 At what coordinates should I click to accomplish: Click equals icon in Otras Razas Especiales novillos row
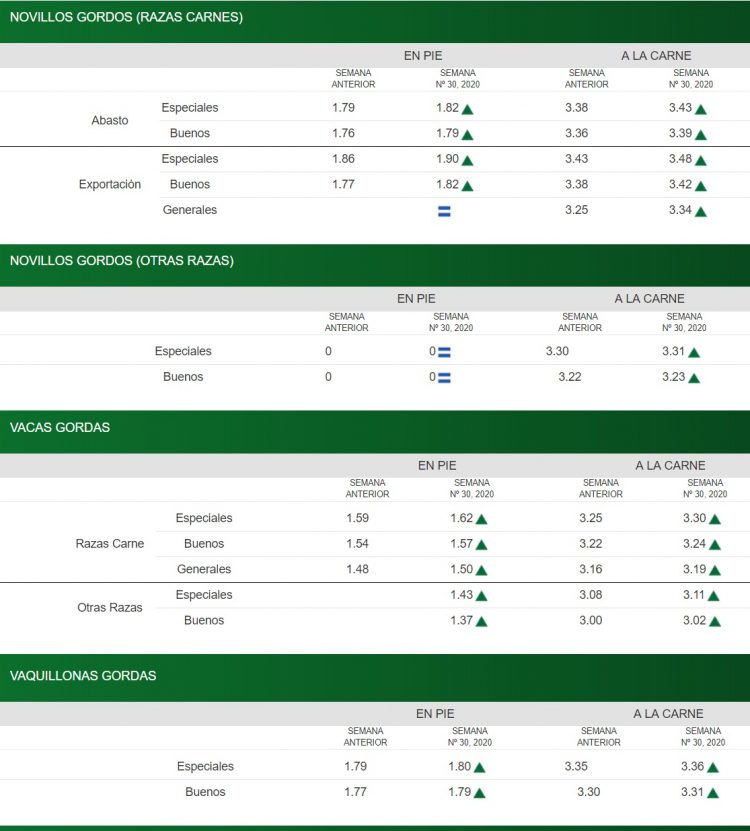(444, 352)
